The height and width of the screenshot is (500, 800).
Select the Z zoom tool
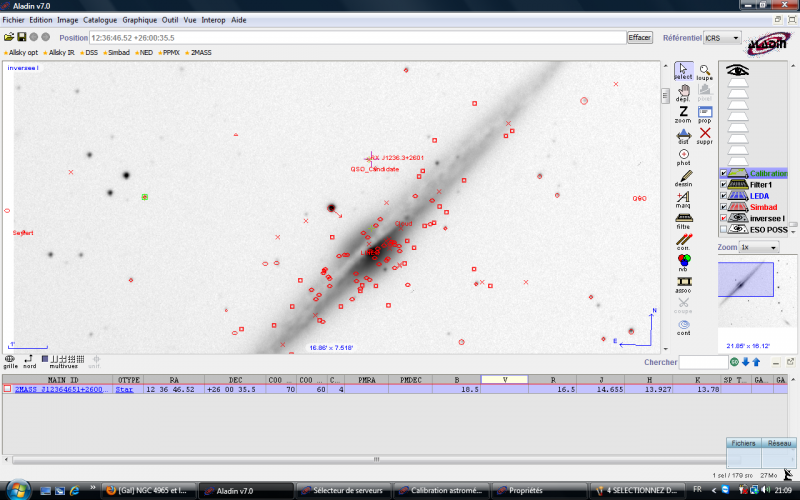[x=683, y=115]
